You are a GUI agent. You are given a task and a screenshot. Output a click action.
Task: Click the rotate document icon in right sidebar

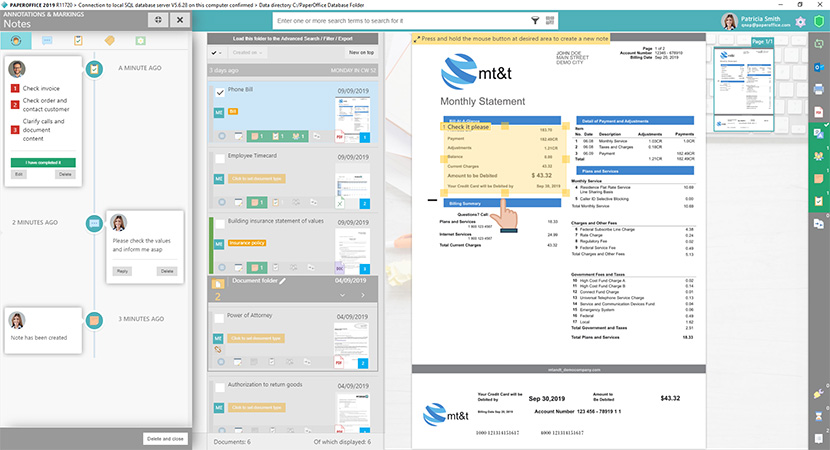(818, 45)
